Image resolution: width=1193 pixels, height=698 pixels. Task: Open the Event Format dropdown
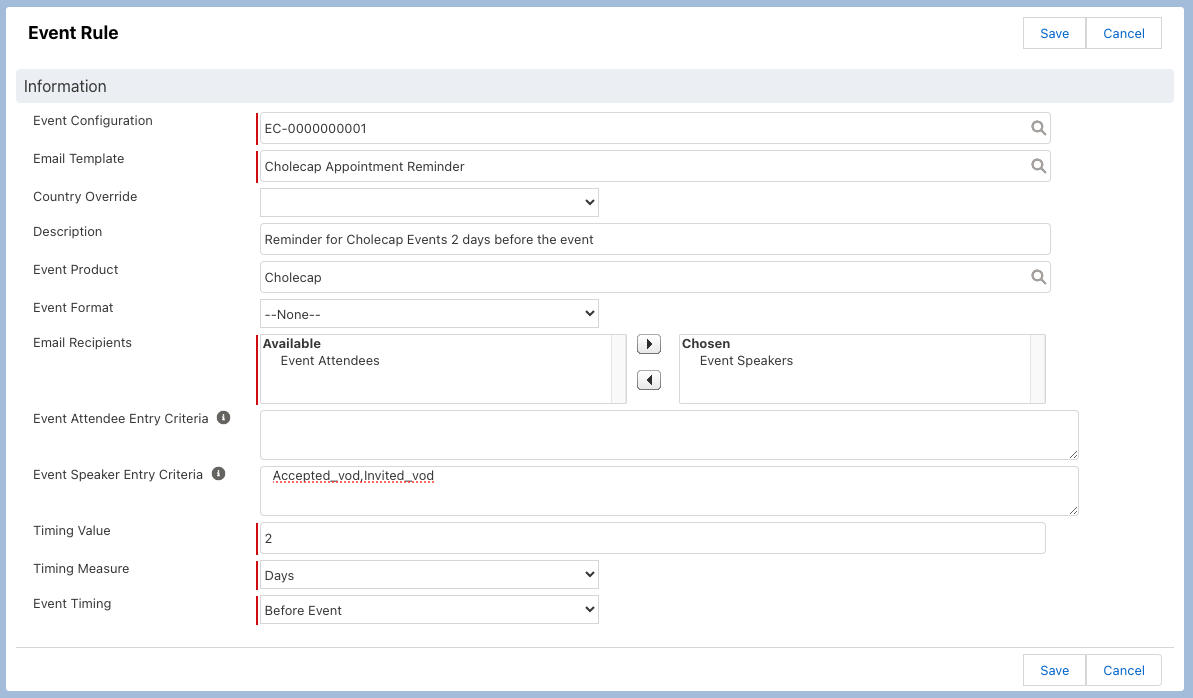pyautogui.click(x=429, y=314)
